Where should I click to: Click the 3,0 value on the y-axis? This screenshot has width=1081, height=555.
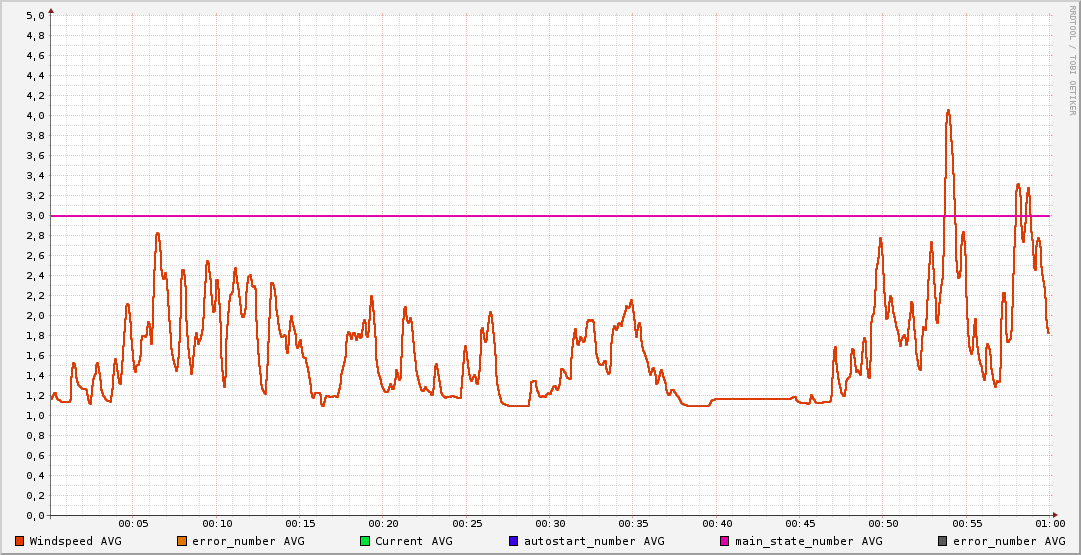[x=35, y=216]
